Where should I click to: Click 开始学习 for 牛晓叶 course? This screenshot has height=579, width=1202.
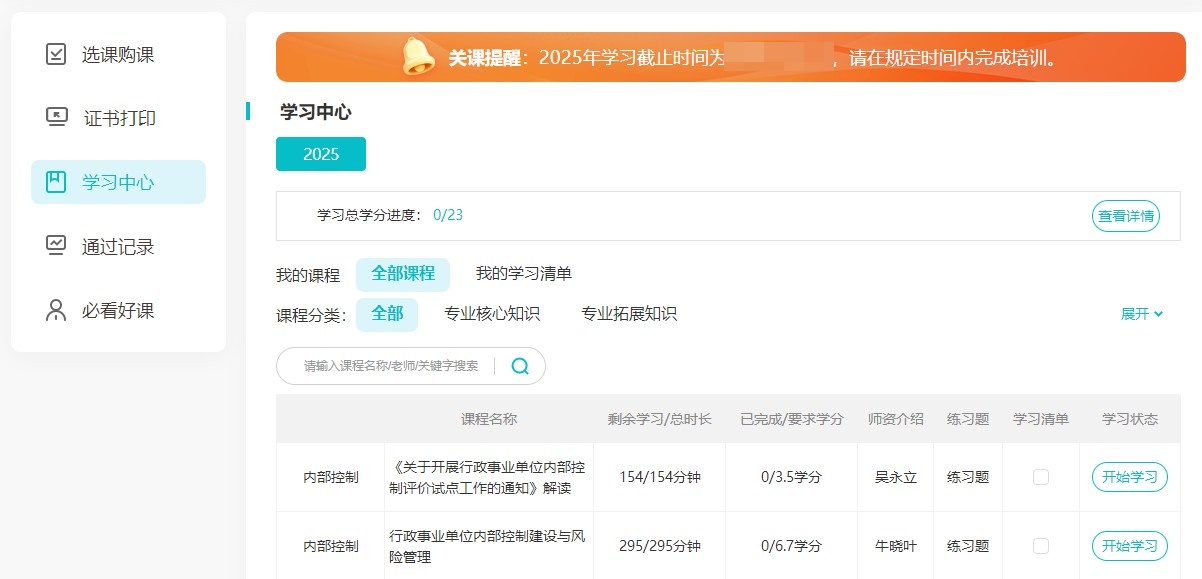pos(1129,546)
